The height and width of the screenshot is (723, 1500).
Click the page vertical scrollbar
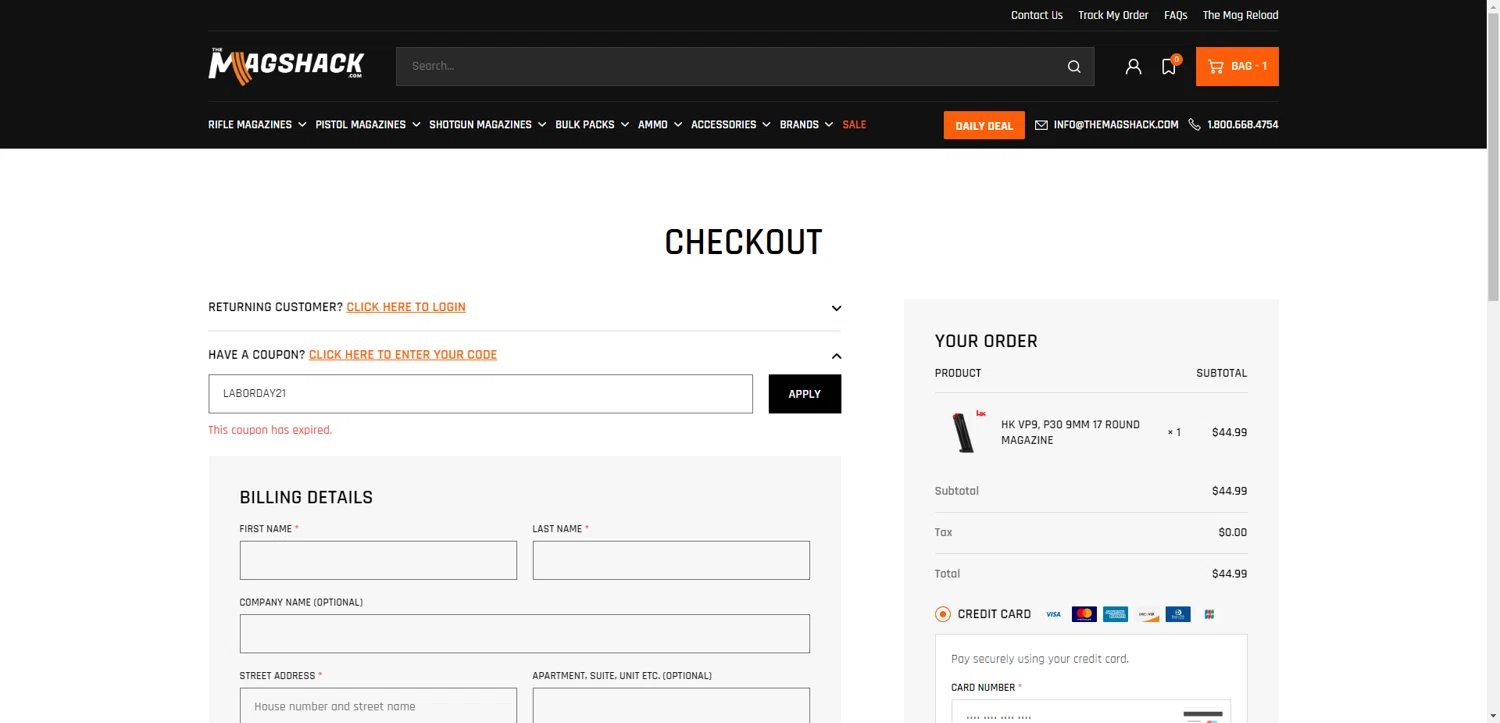point(1493,155)
